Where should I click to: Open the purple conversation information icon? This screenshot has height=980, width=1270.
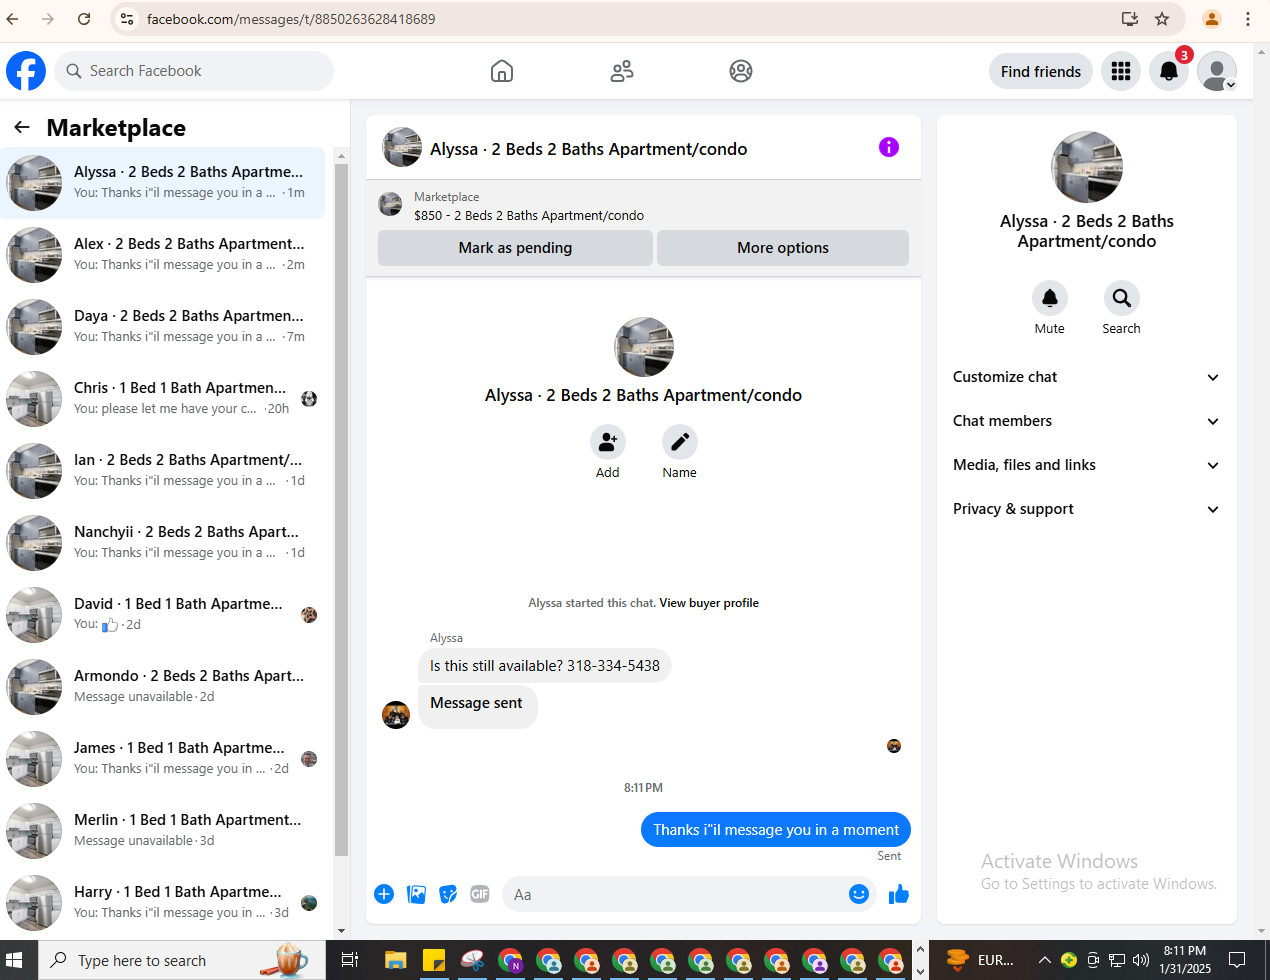pyautogui.click(x=889, y=147)
